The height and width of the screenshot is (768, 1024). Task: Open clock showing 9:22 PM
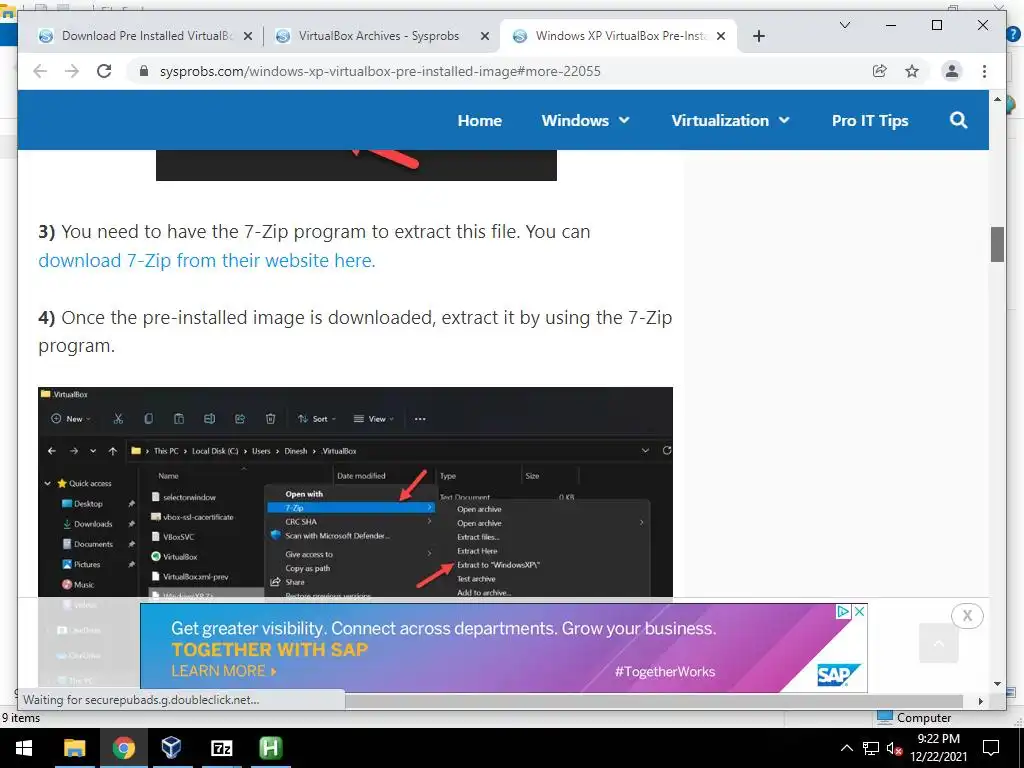coord(938,748)
